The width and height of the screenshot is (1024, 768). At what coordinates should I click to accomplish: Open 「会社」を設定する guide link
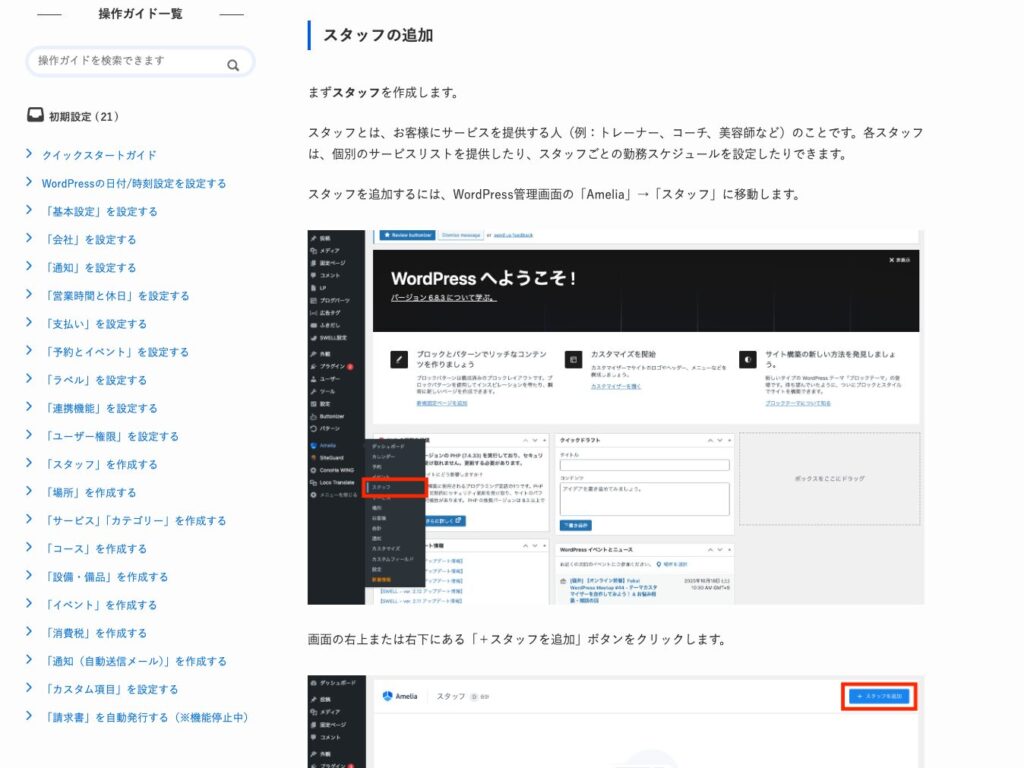click(89, 239)
